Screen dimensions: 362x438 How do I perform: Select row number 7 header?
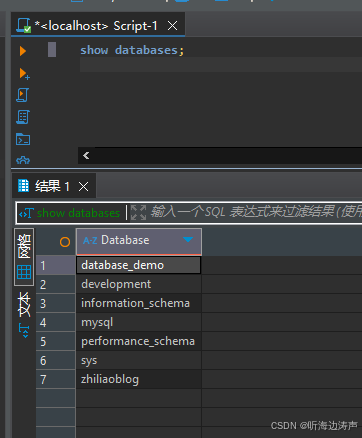56,379
